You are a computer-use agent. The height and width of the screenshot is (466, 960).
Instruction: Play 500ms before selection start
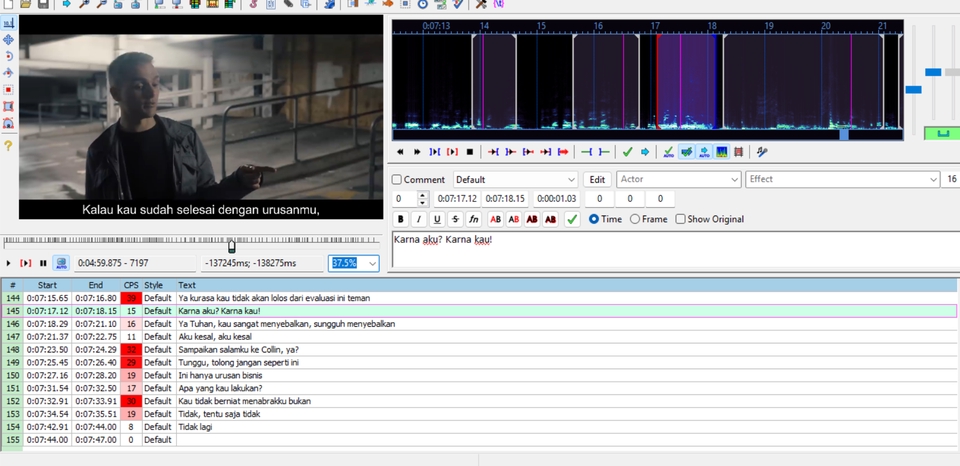493,152
